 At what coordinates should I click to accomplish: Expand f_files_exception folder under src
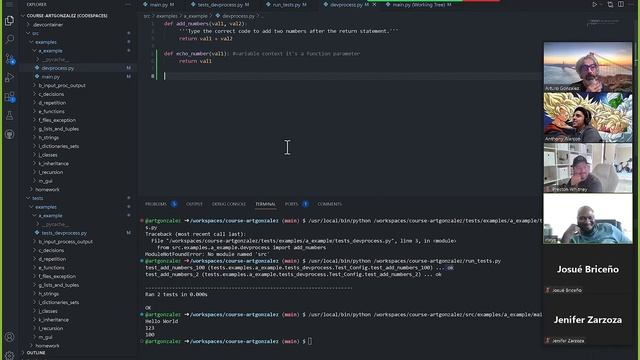[57, 120]
